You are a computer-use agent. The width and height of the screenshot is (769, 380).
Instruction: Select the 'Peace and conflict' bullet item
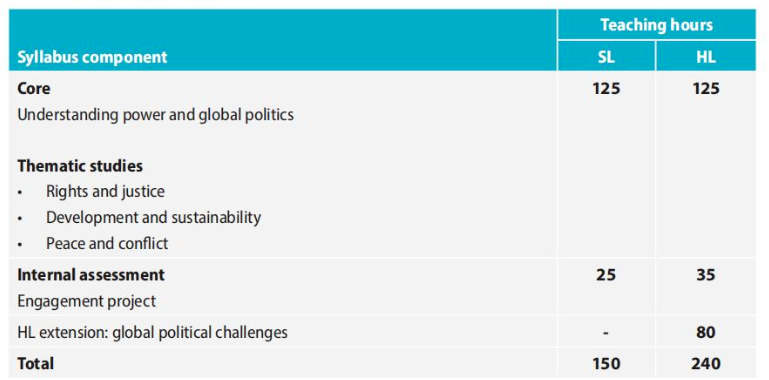[107, 243]
